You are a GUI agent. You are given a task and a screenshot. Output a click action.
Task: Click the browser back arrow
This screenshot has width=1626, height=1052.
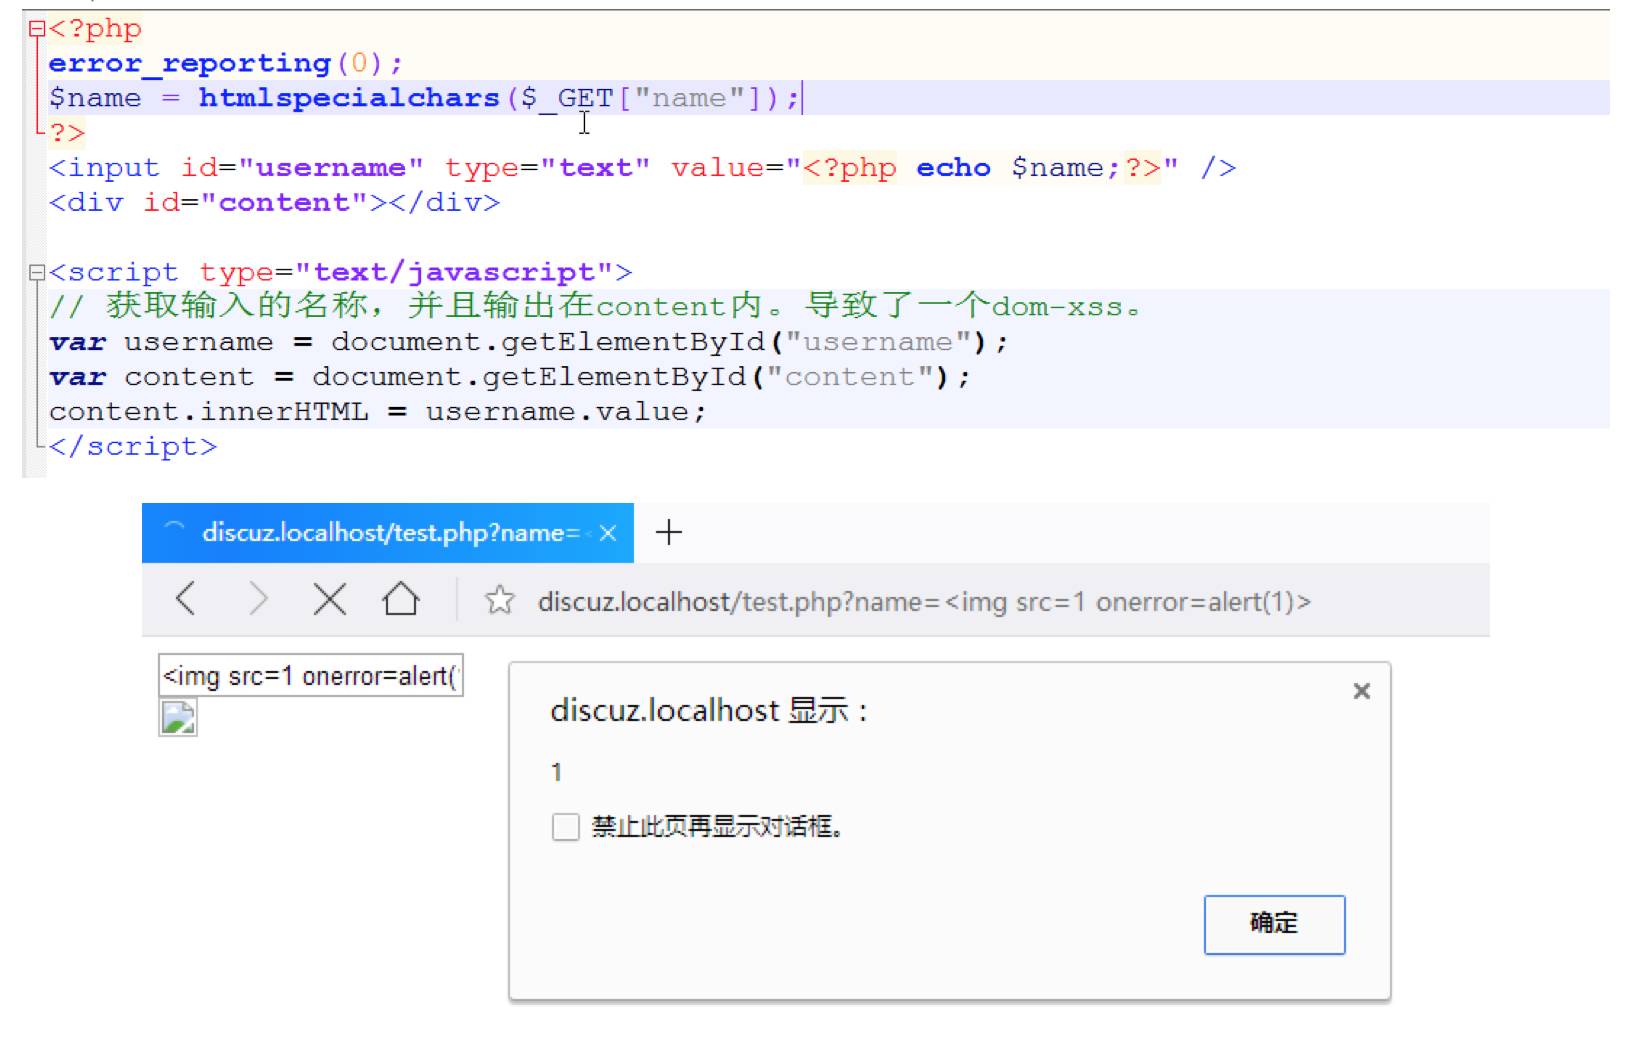[185, 600]
